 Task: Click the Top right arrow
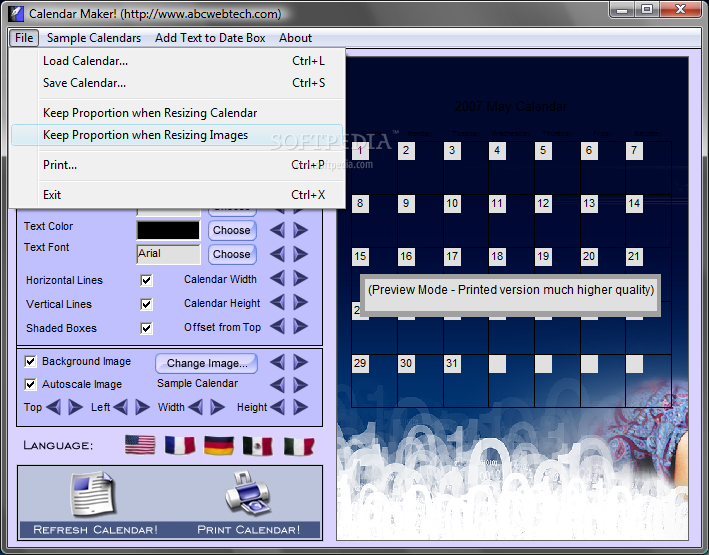[x=75, y=407]
